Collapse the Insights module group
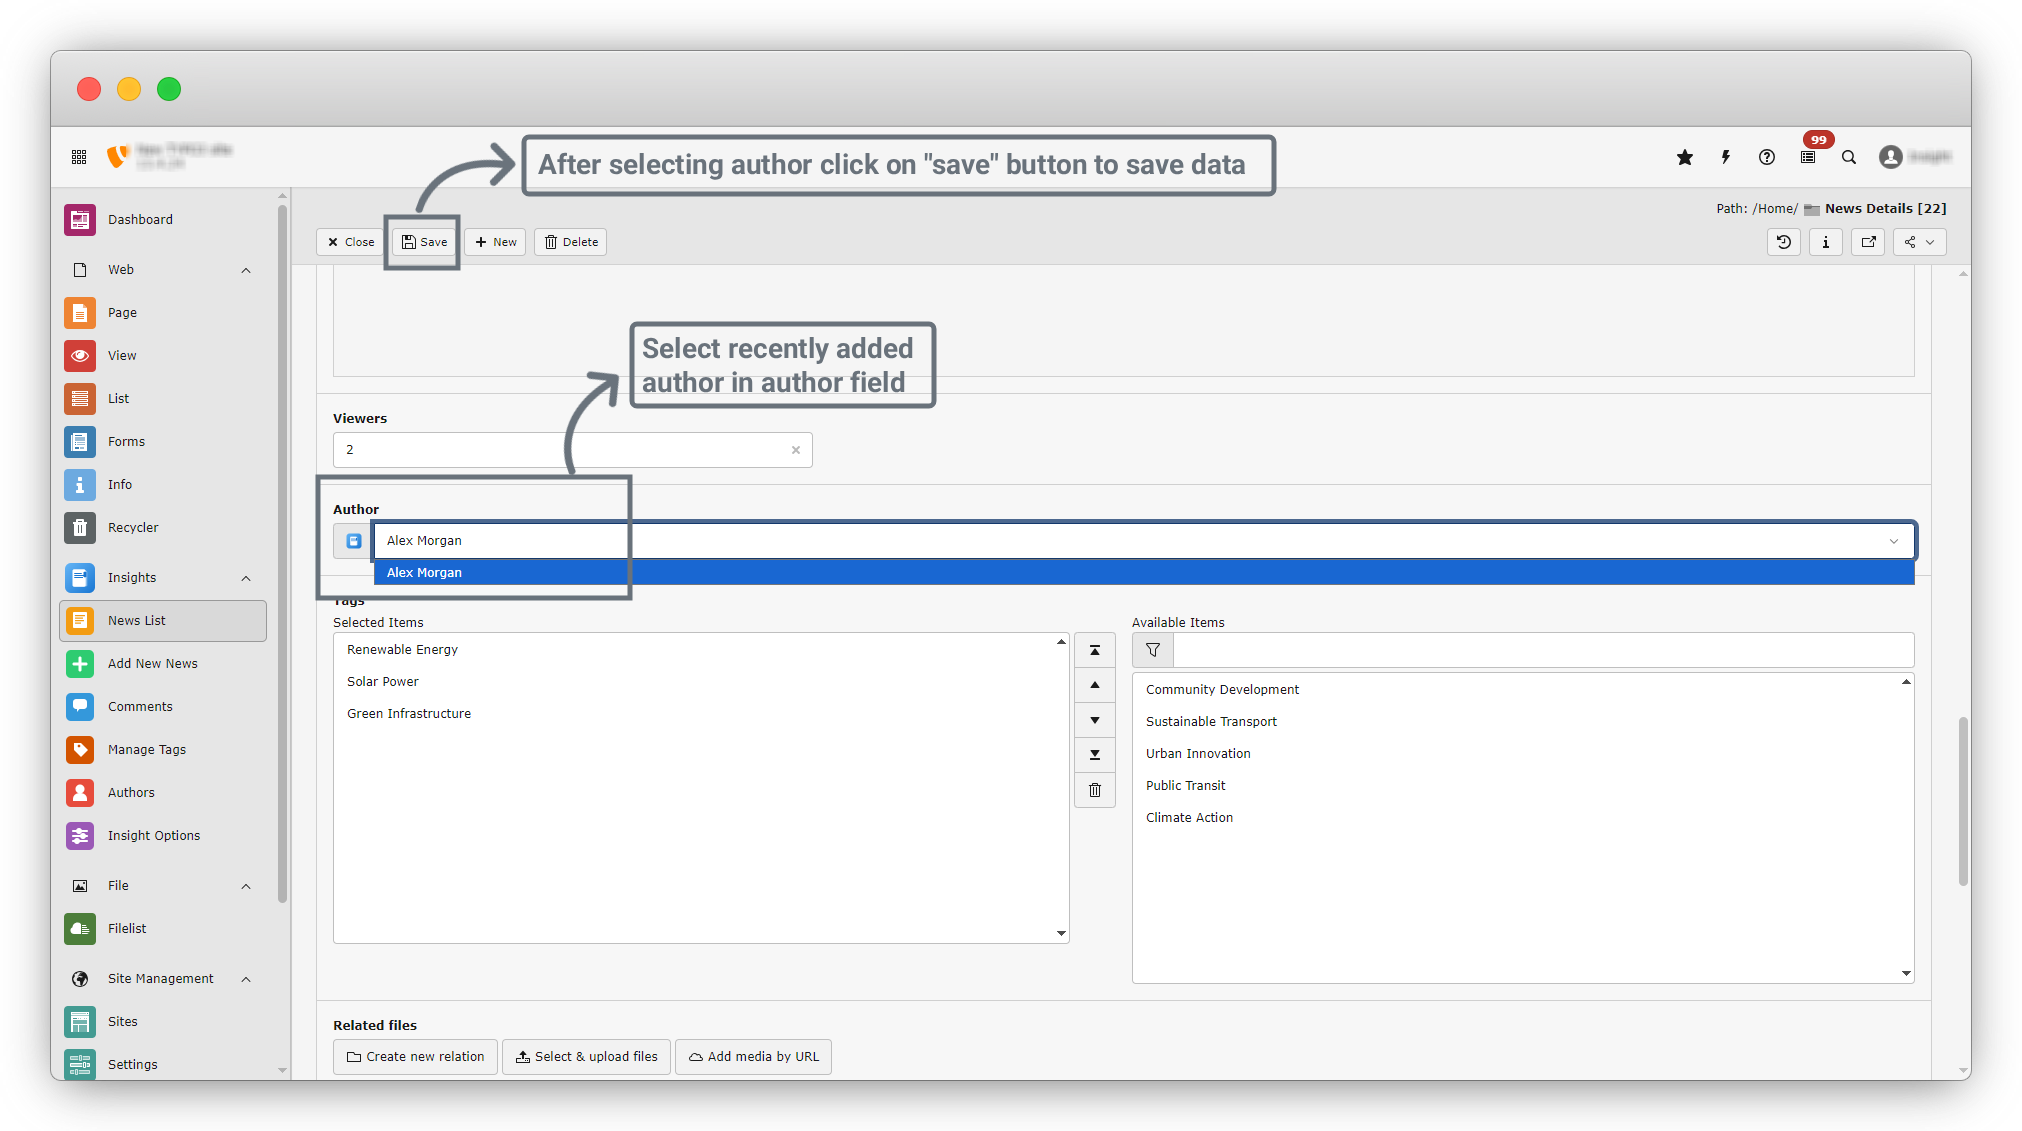 tap(246, 578)
